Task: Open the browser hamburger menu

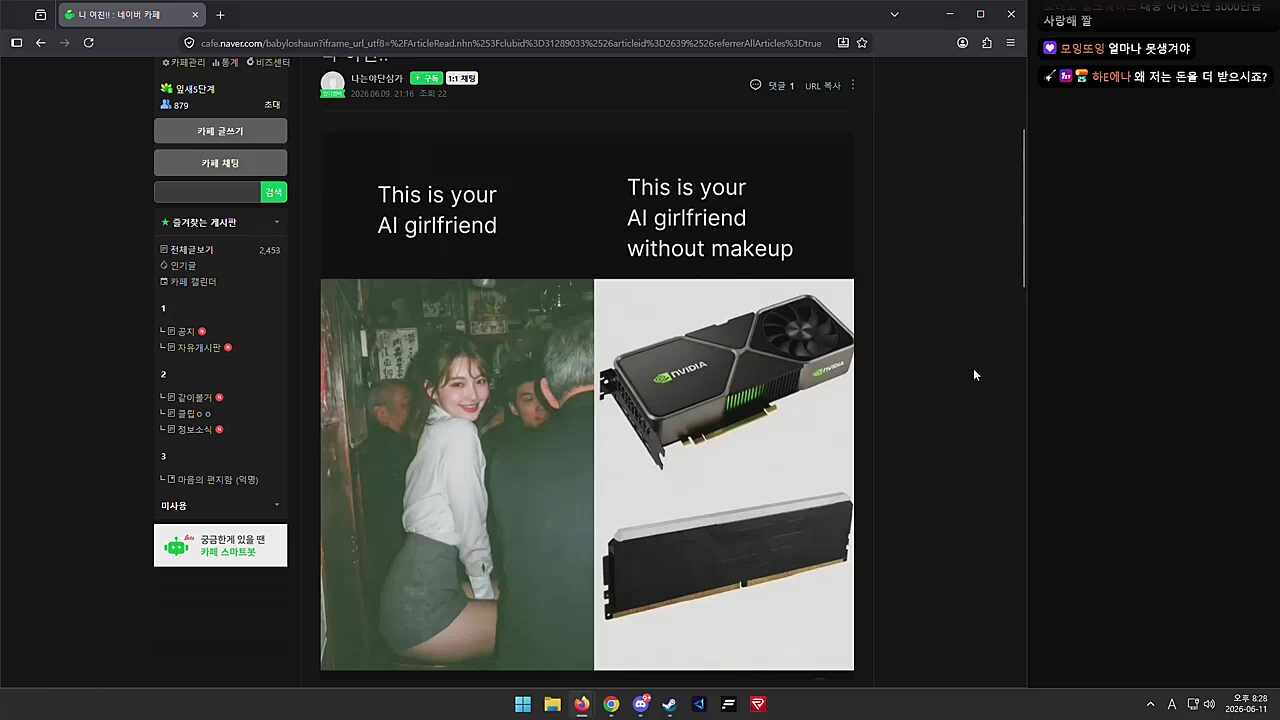Action: [1010, 43]
